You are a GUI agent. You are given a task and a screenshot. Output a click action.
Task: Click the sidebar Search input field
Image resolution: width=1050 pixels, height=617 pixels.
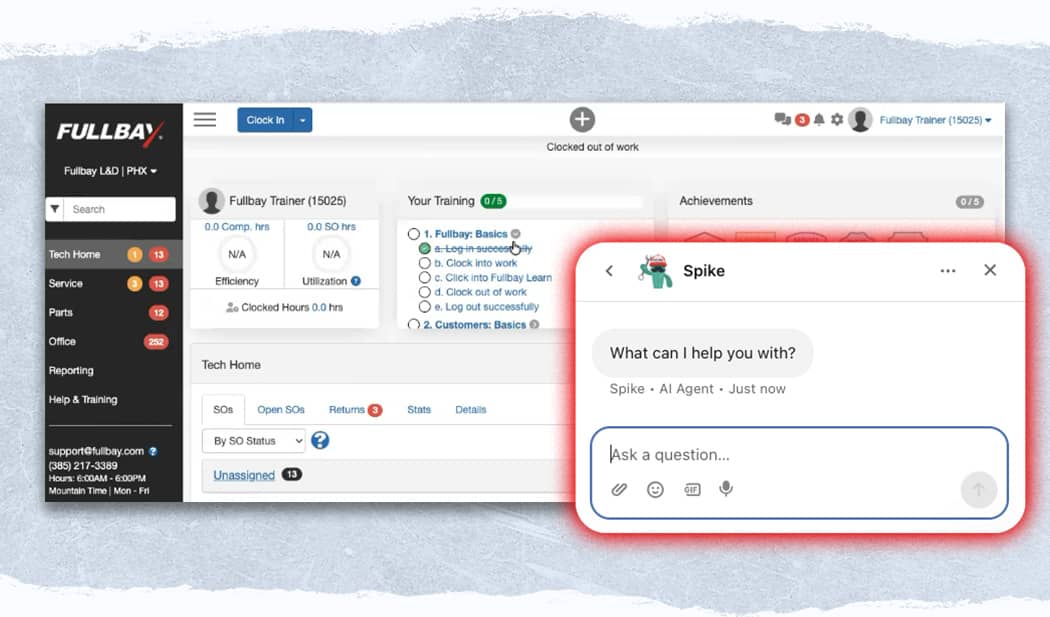tap(120, 209)
